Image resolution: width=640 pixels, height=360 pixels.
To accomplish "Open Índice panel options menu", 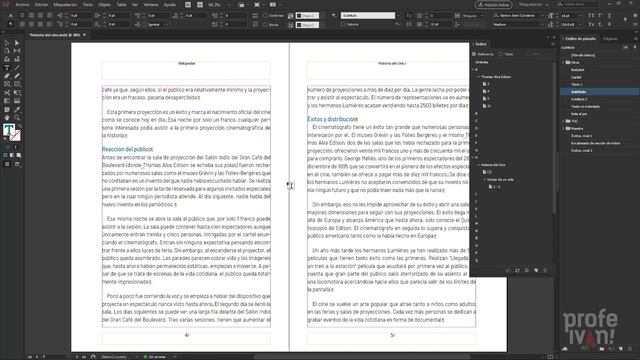I will coord(553,44).
